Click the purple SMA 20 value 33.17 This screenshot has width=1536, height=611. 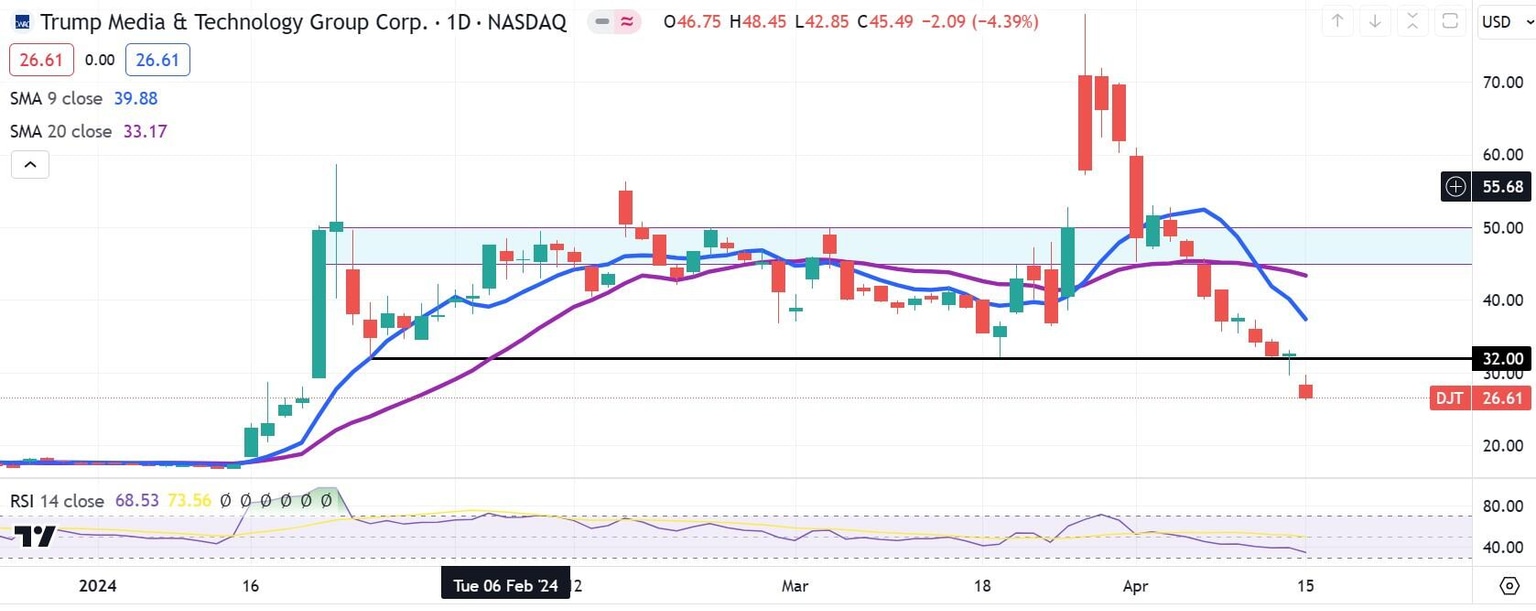[145, 131]
